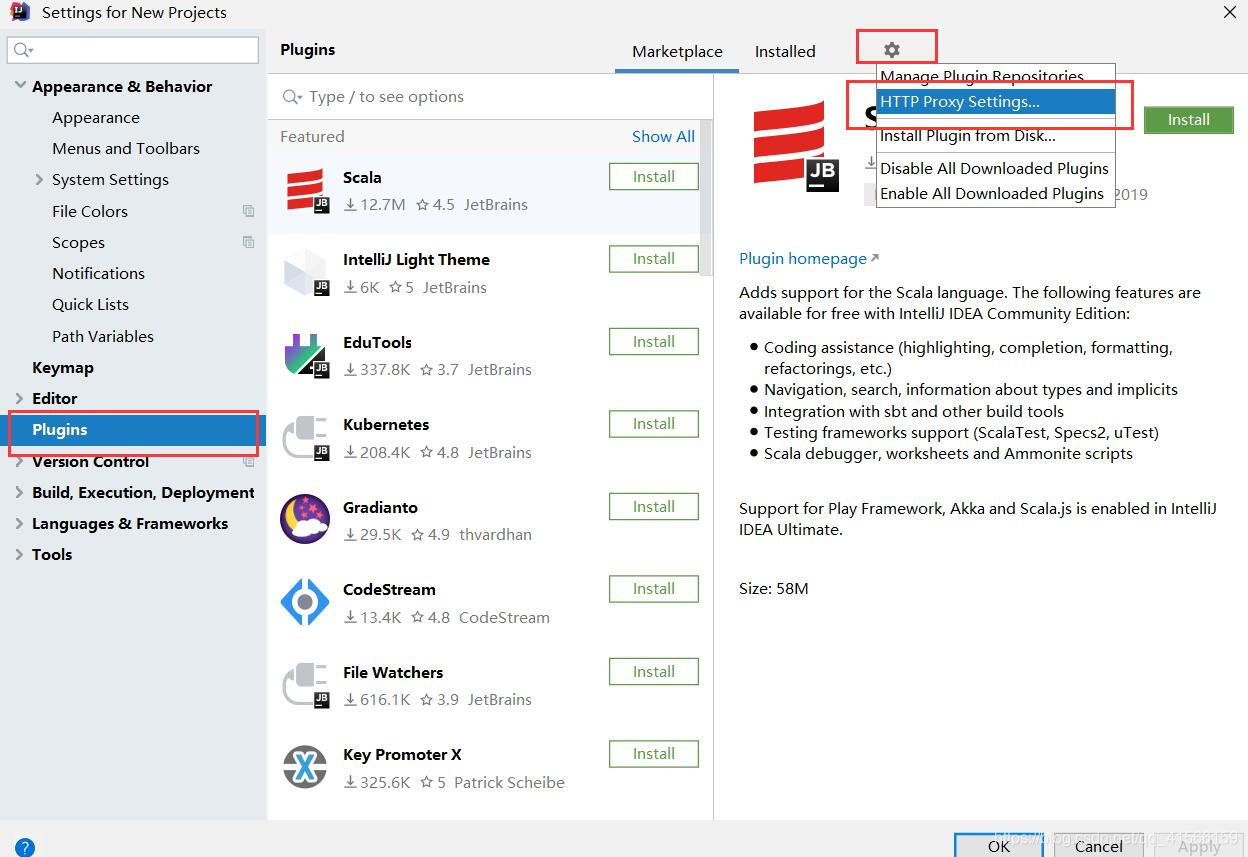
Task: Select Plugins in settings tree
Action: pos(134,430)
